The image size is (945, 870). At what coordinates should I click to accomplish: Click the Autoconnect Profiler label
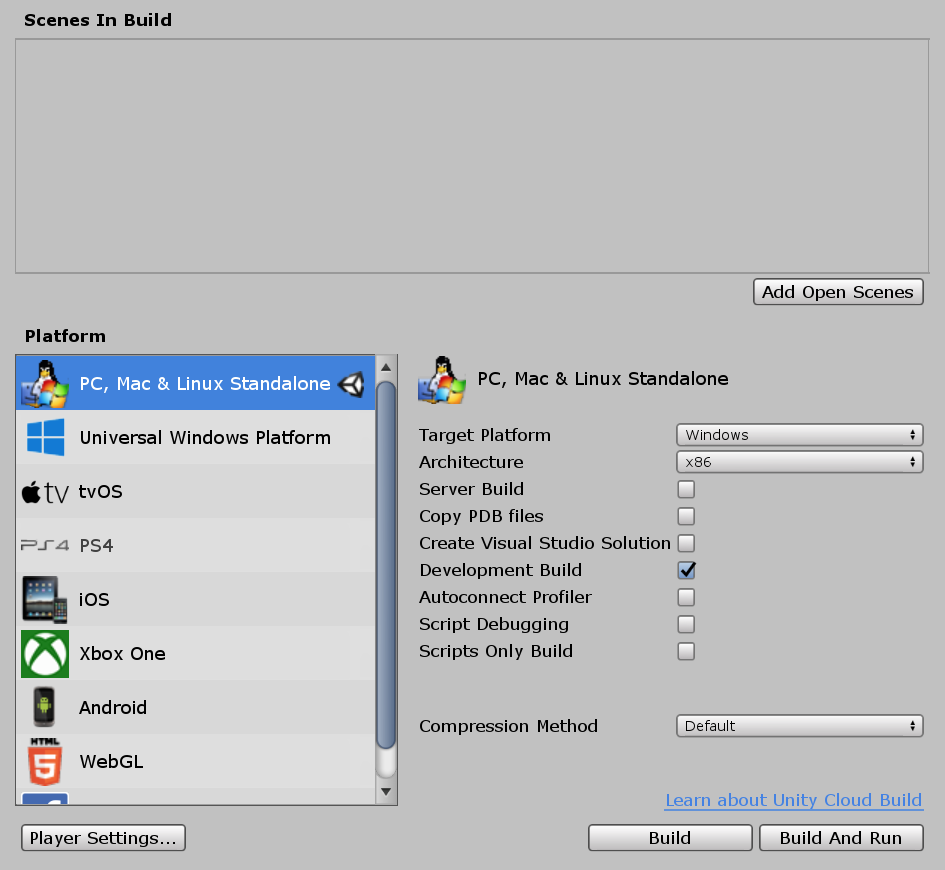506,597
